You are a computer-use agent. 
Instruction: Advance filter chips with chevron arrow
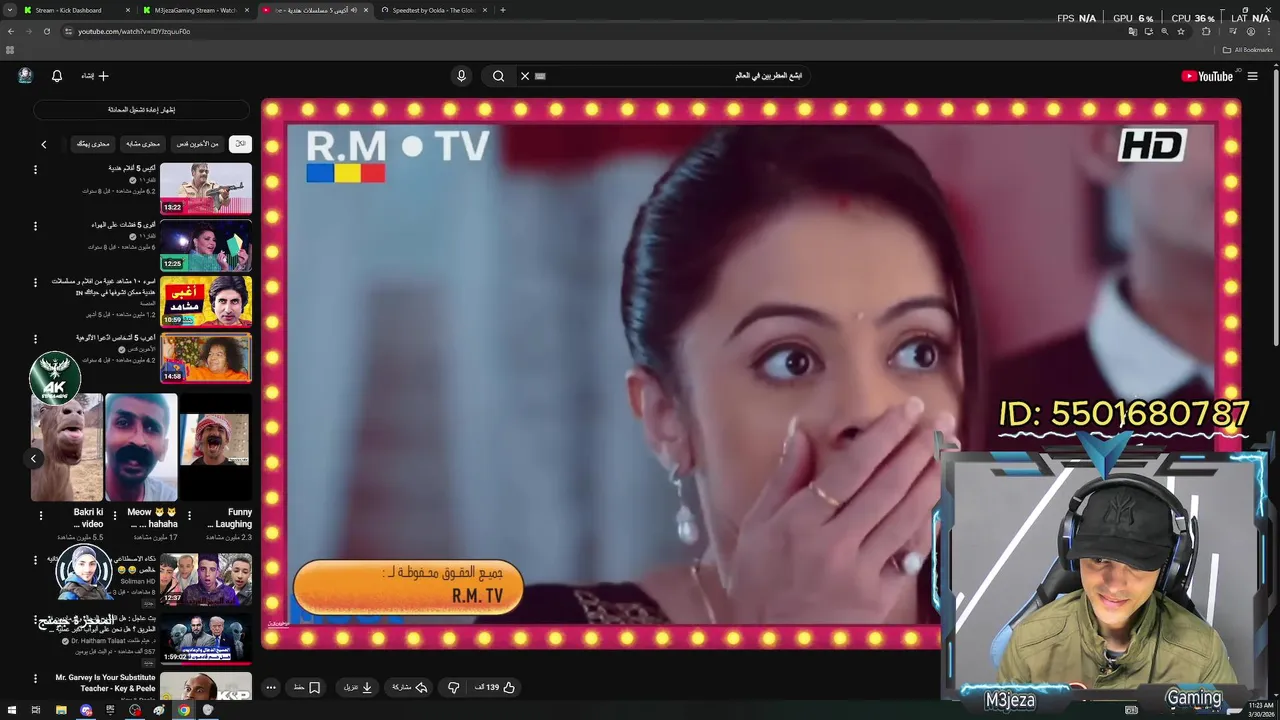[x=44, y=144]
